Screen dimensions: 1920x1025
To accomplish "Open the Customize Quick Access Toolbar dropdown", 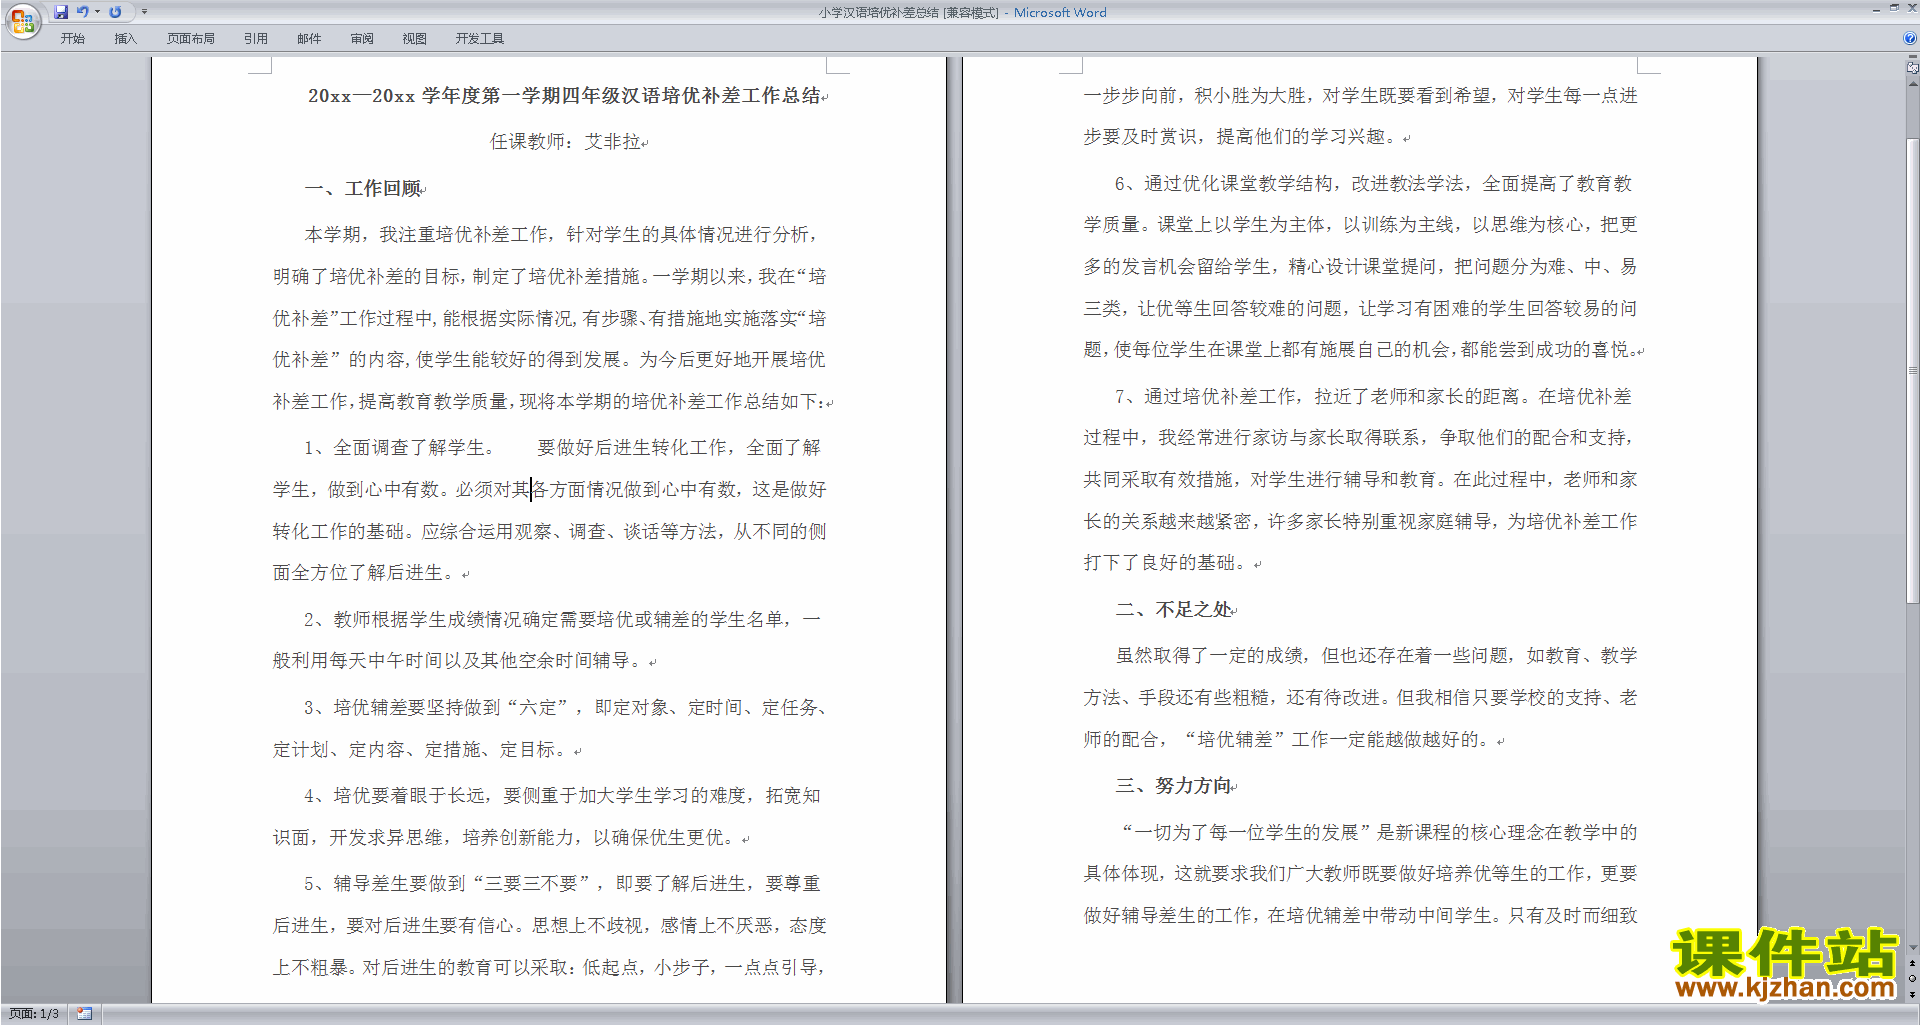I will click(x=144, y=12).
